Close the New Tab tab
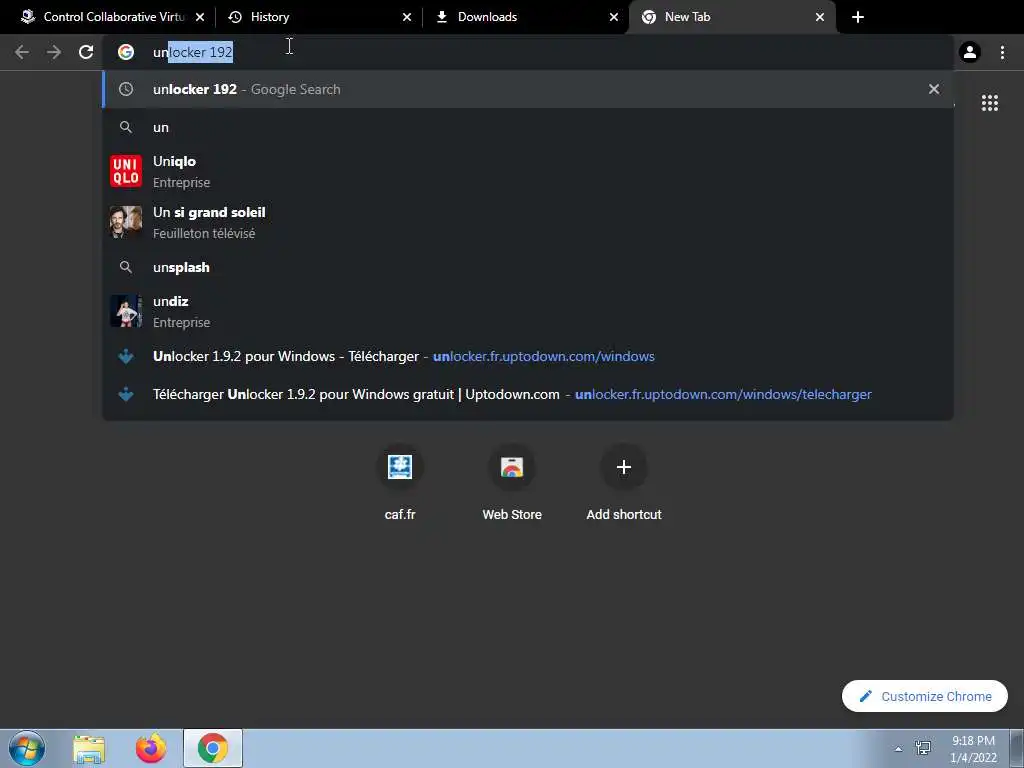Viewport: 1024px width, 768px height. 820,17
